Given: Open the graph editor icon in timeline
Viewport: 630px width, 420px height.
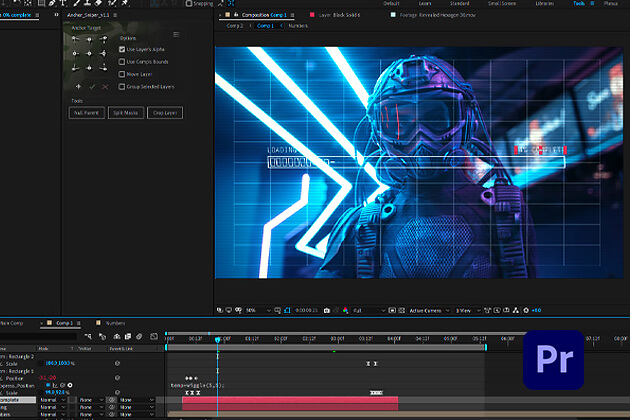Looking at the screenshot, I should click(x=154, y=336).
